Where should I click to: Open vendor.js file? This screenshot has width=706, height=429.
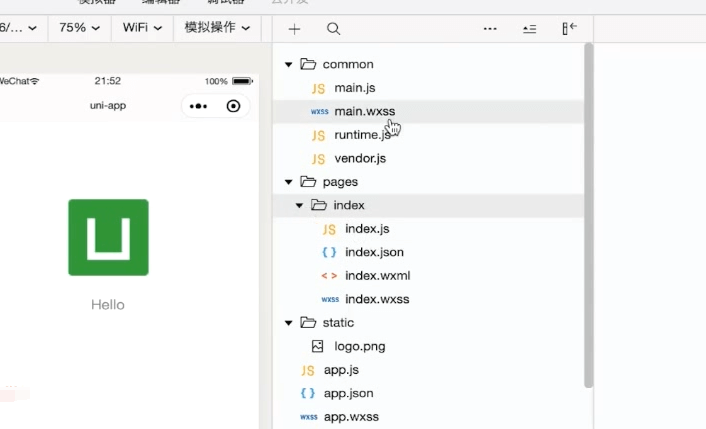[x=360, y=158]
